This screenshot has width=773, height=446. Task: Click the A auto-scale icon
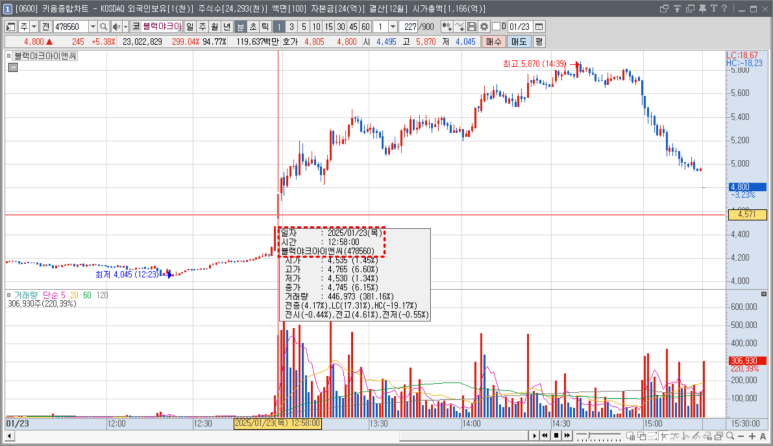(763, 436)
